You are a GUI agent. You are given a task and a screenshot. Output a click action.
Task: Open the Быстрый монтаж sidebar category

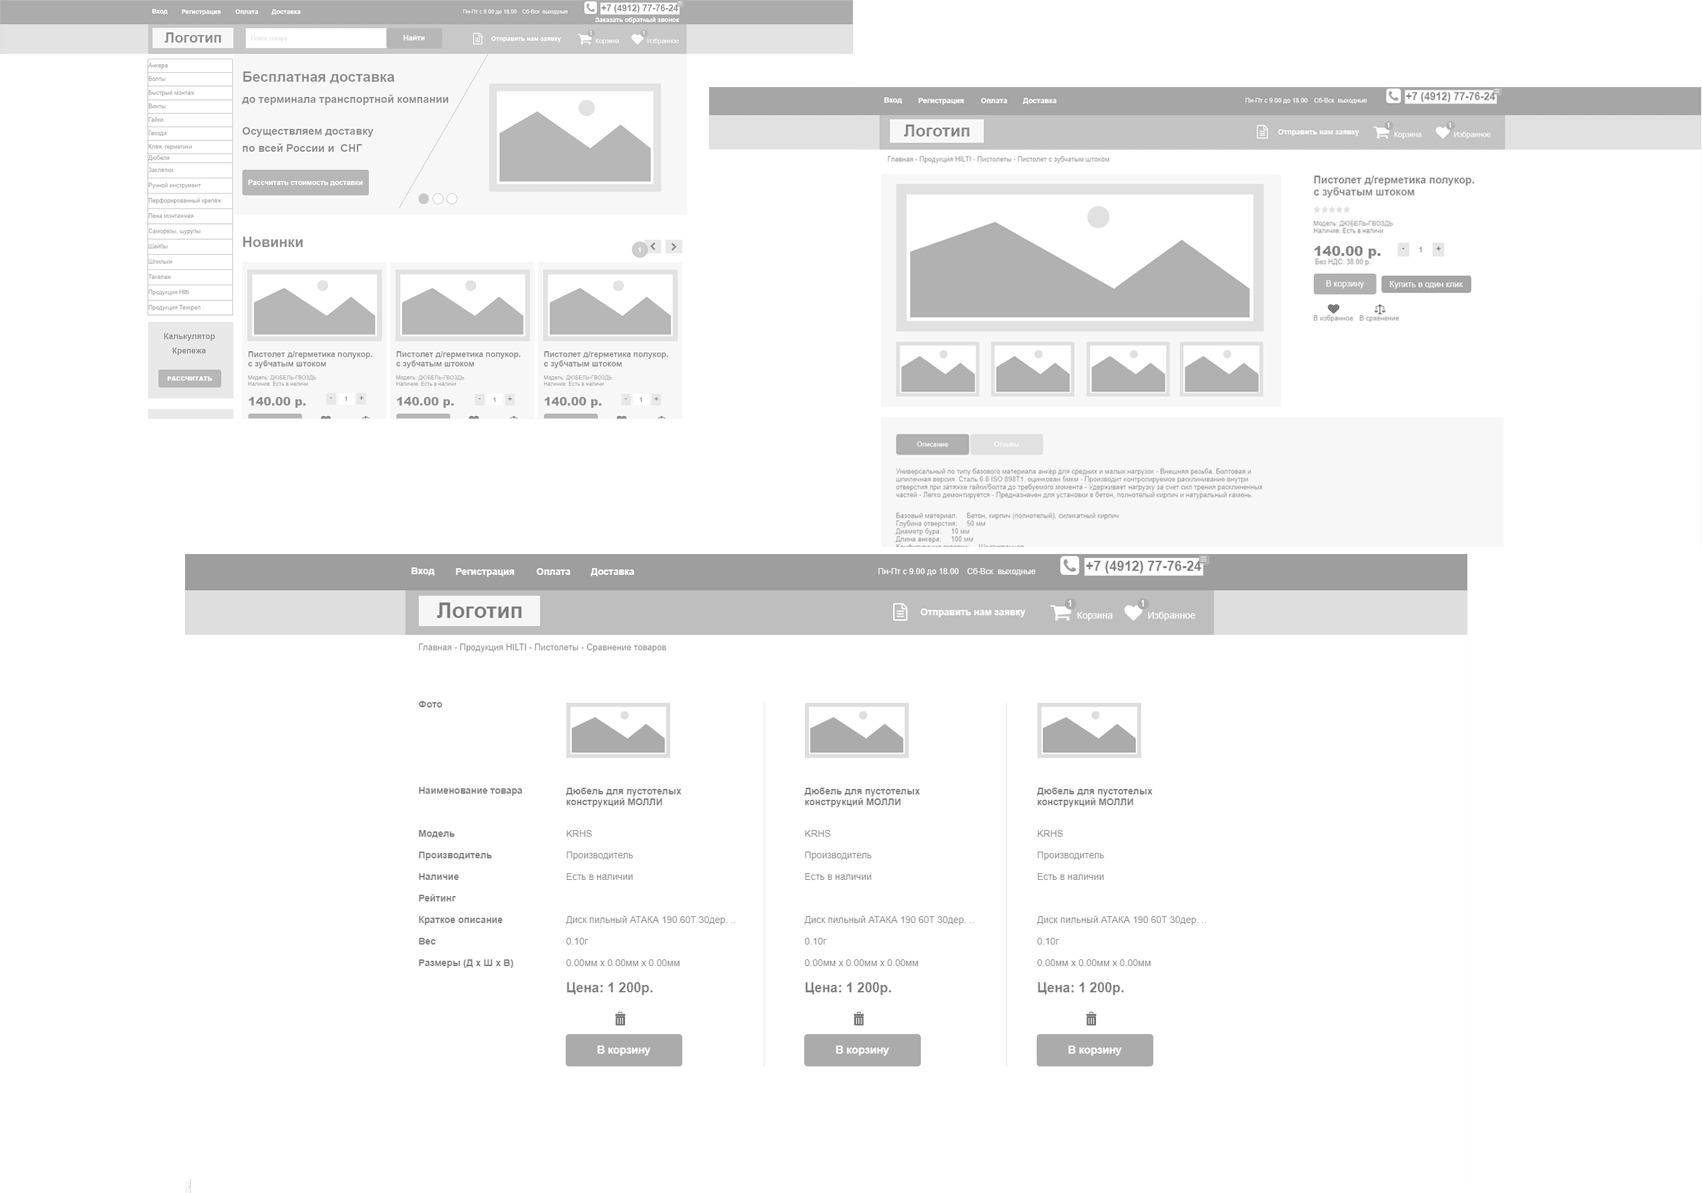coord(190,92)
